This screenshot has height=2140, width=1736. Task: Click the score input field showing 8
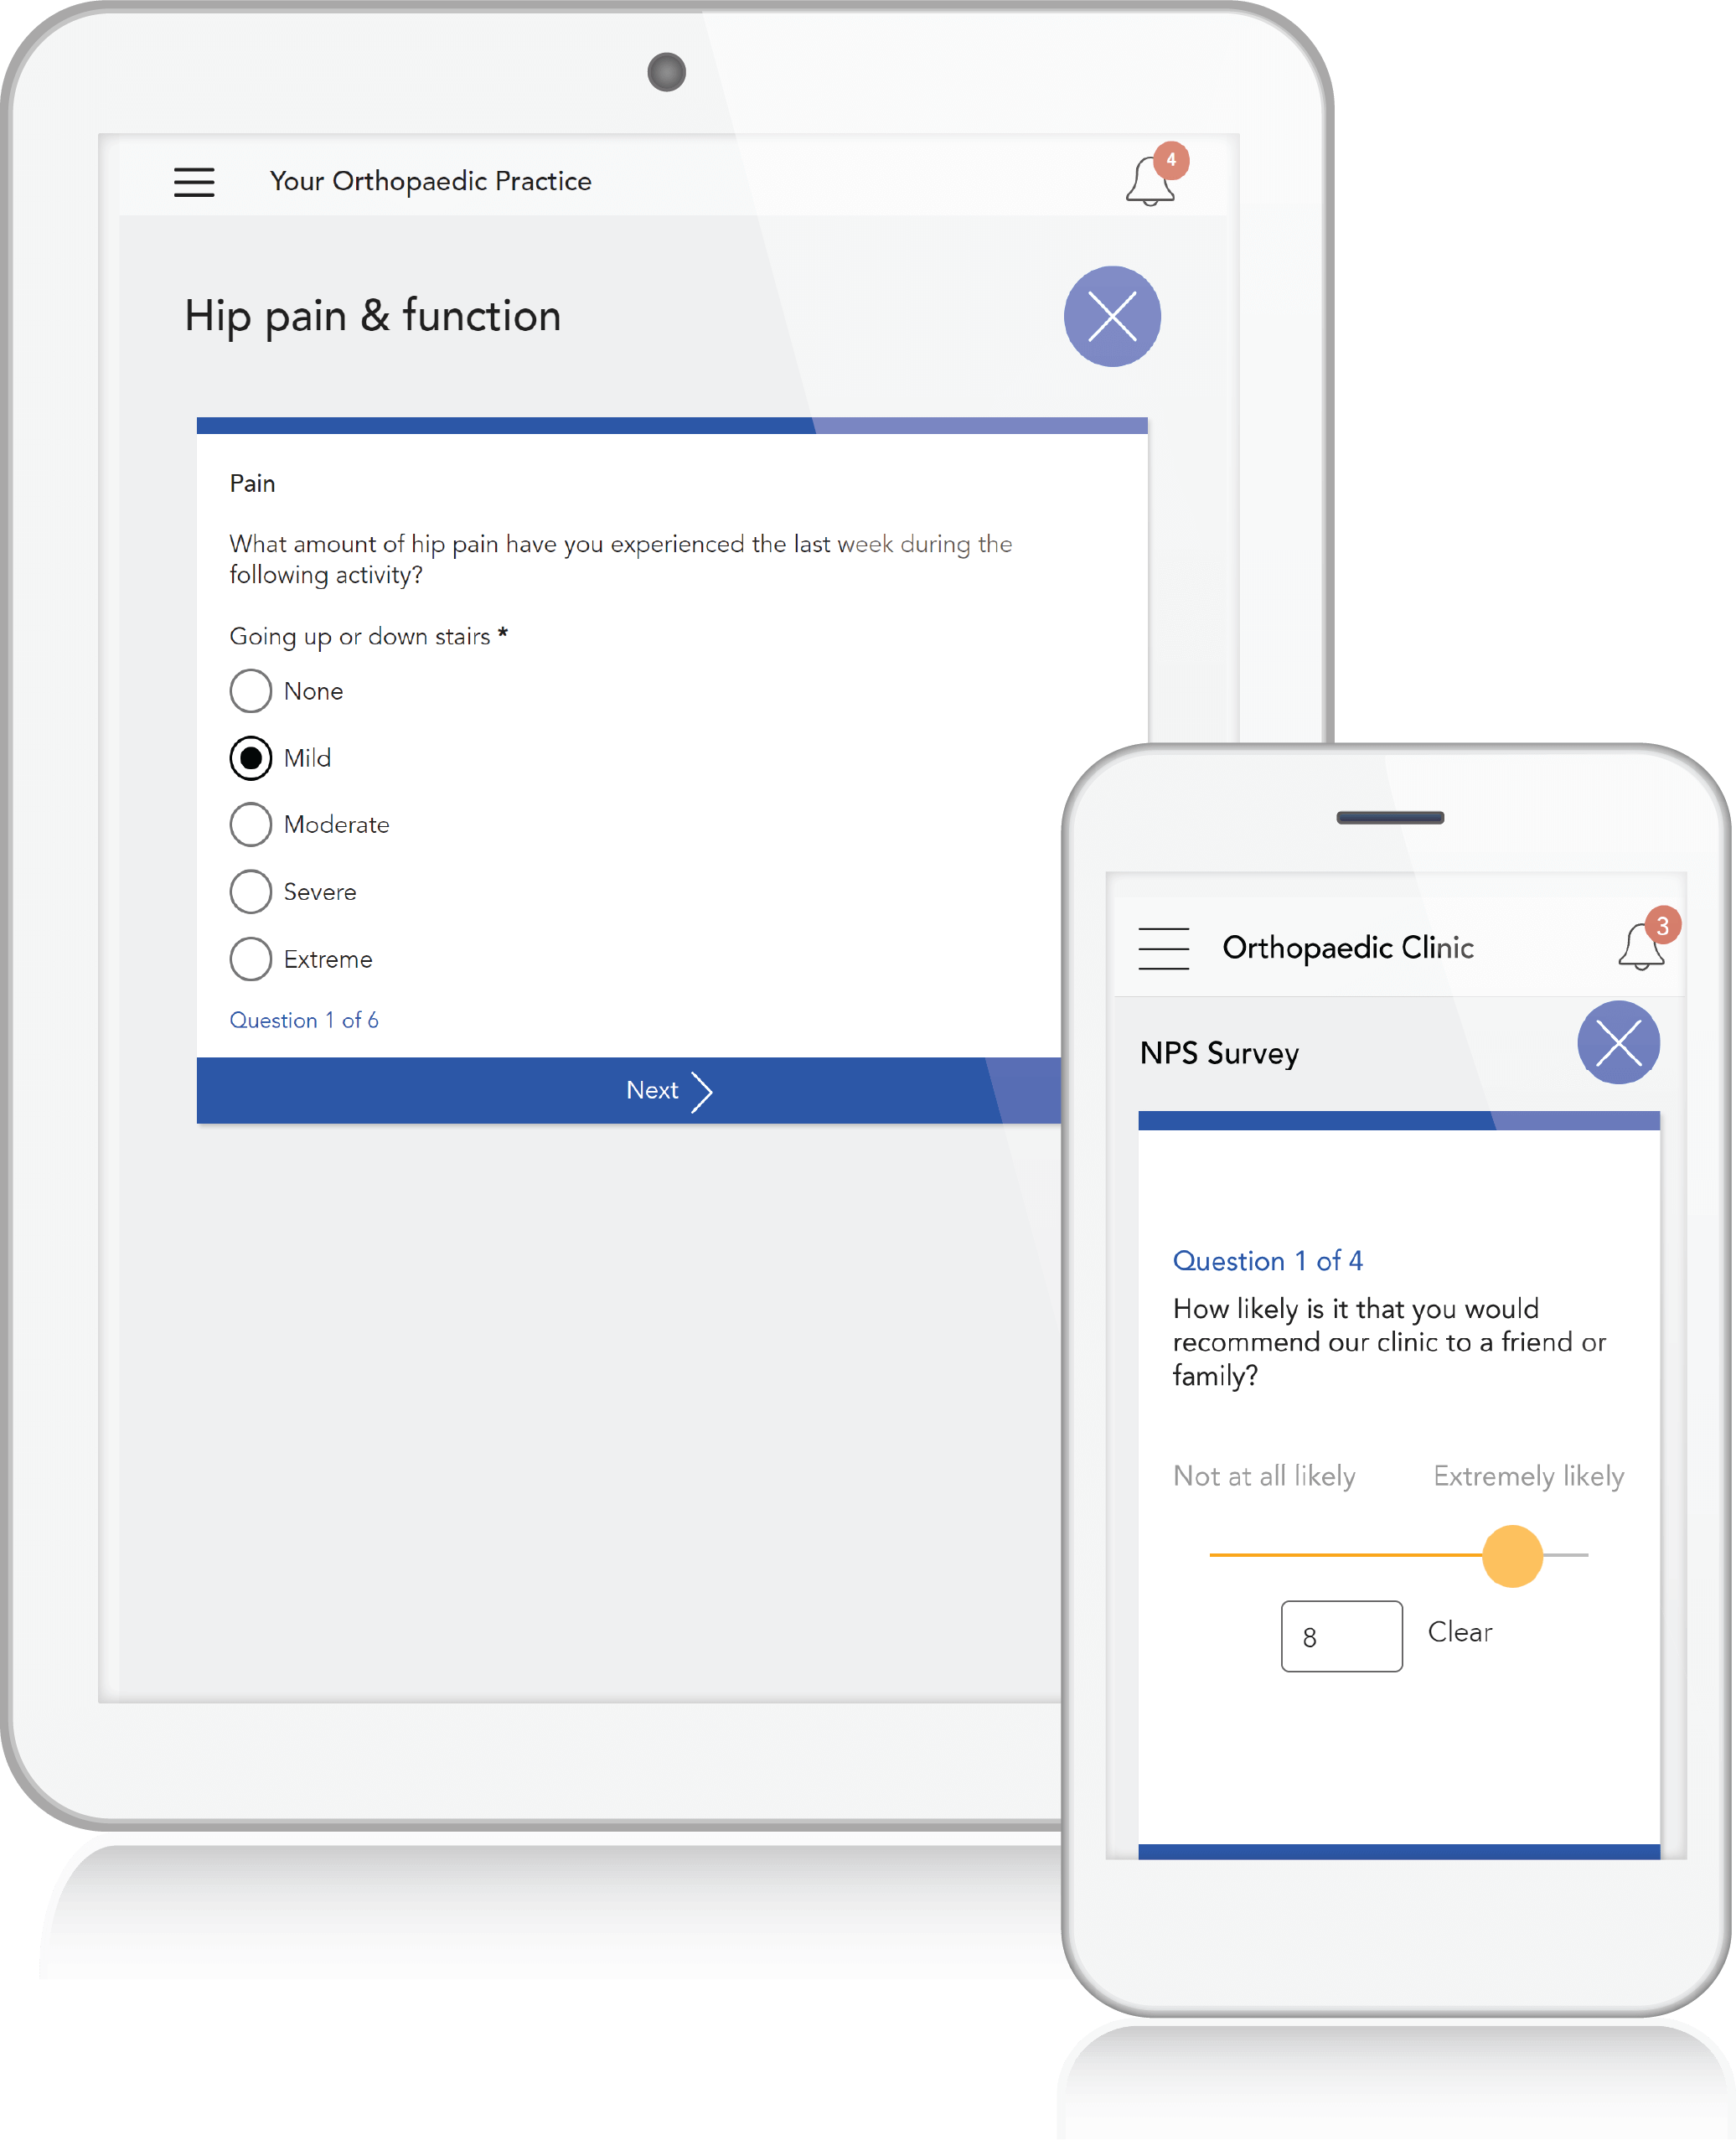[x=1343, y=1630]
